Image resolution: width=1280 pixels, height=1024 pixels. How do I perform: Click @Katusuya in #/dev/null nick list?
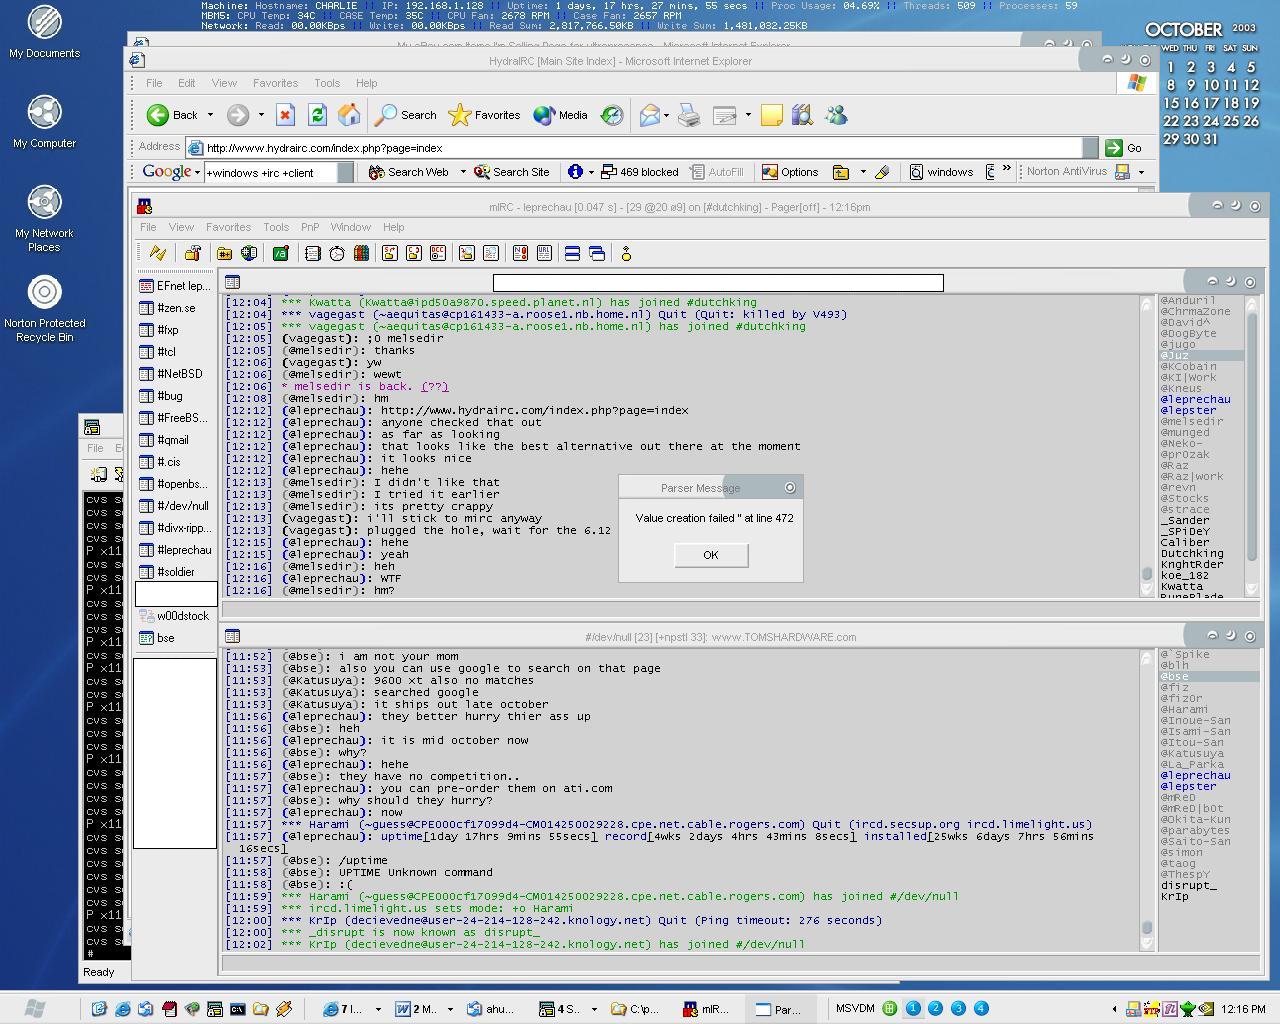click(x=1191, y=753)
